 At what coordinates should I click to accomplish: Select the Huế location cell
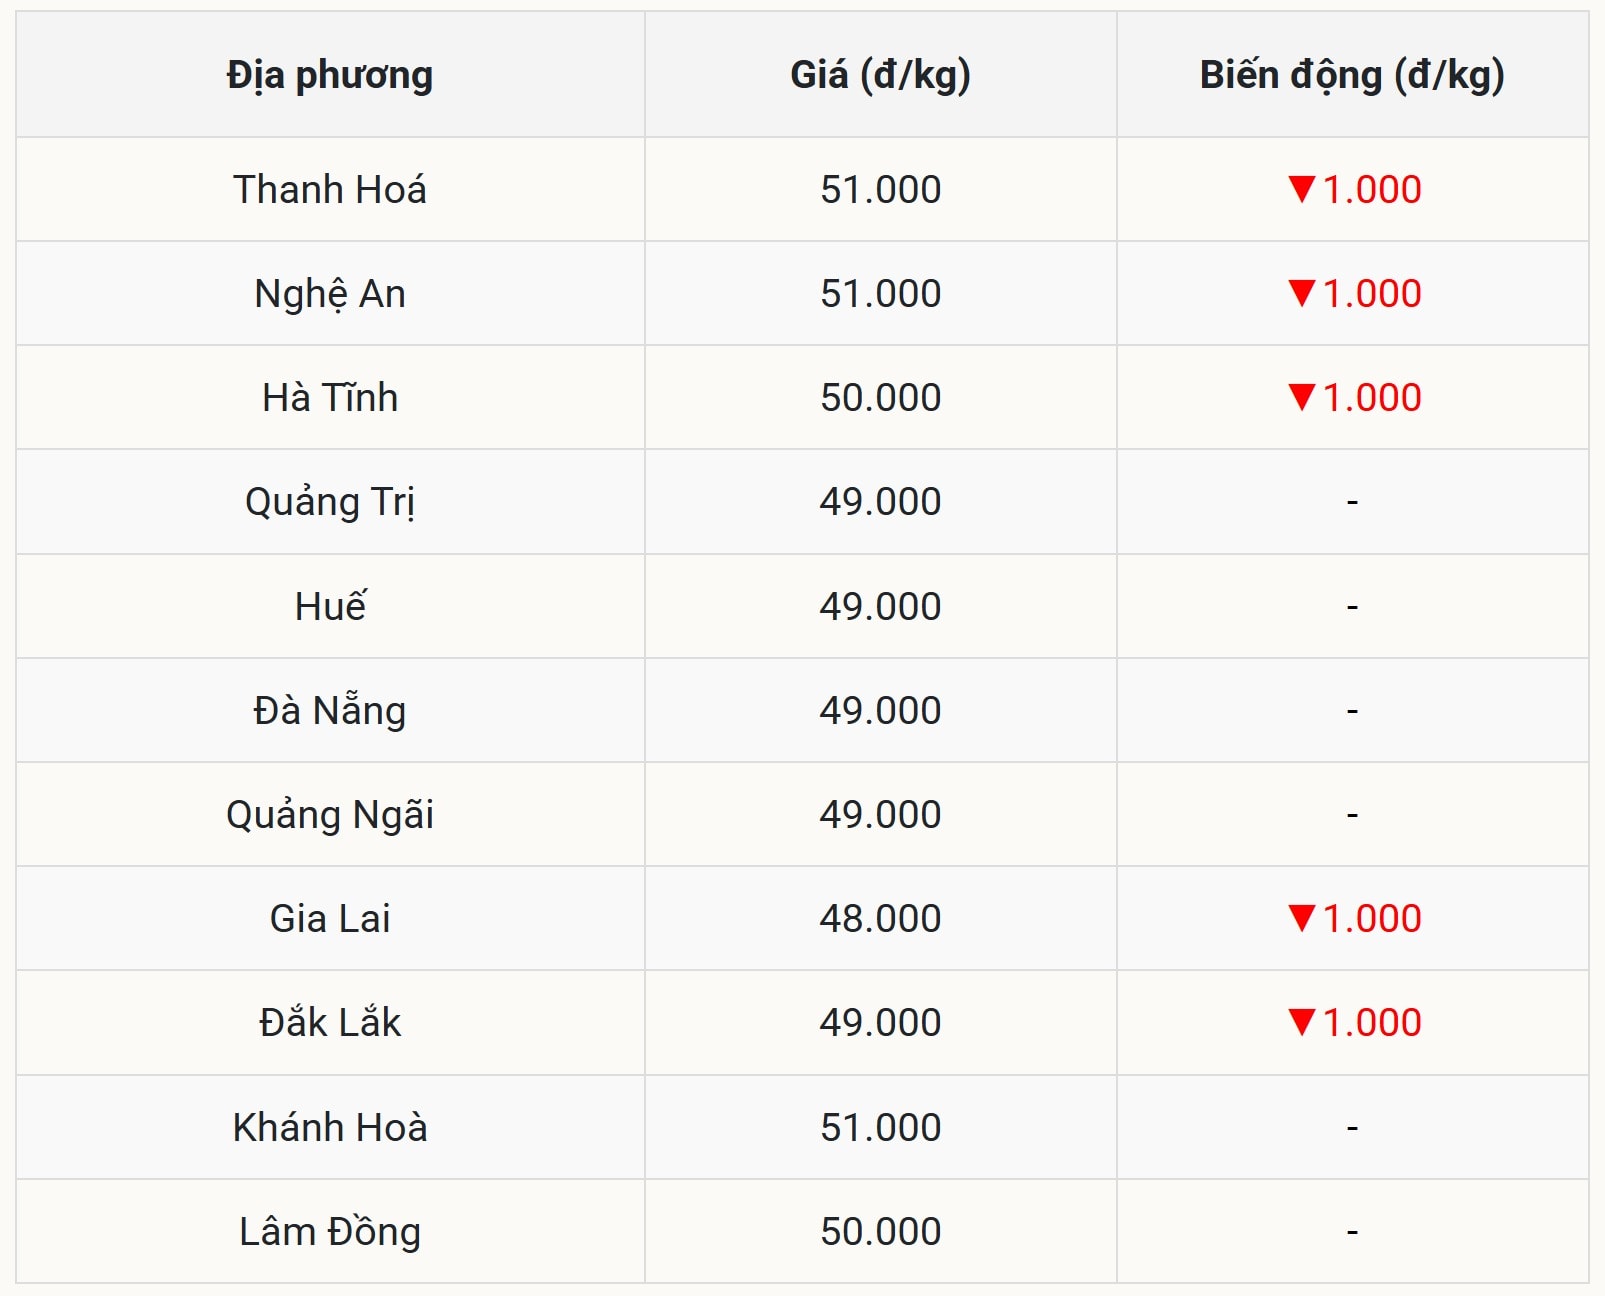click(x=330, y=606)
